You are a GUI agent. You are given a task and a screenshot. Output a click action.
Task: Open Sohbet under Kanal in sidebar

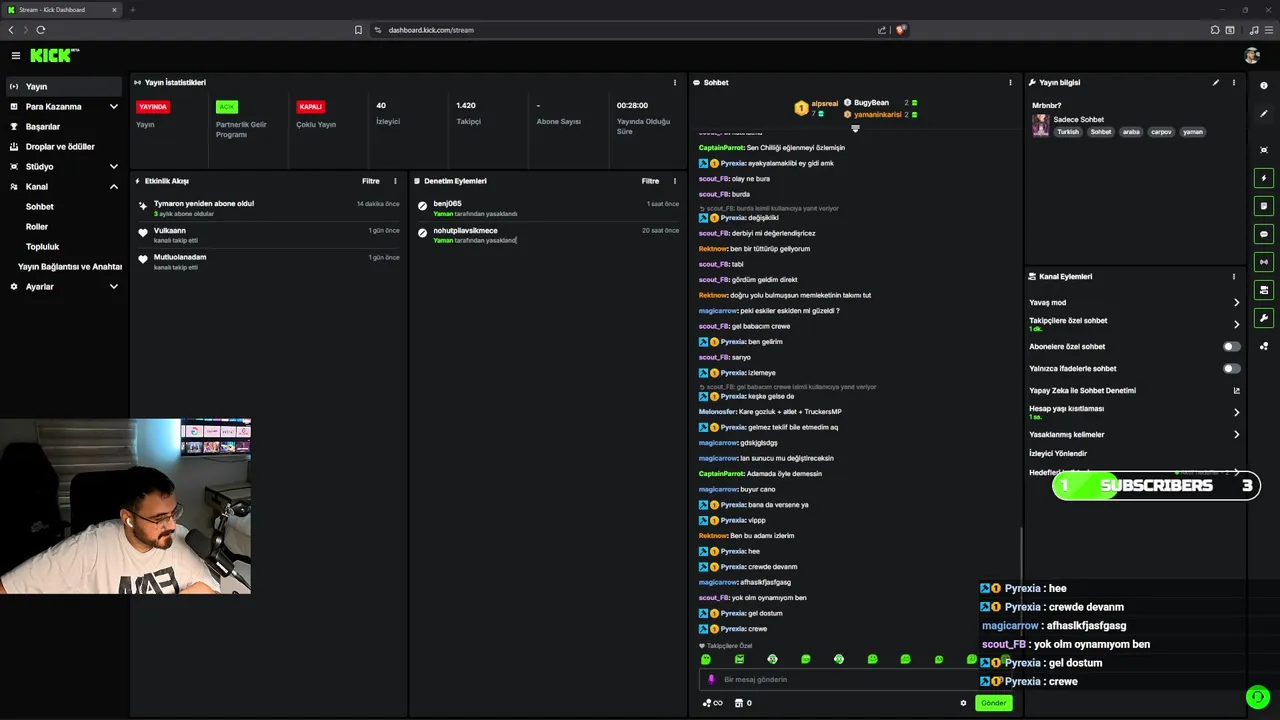pos(64,206)
